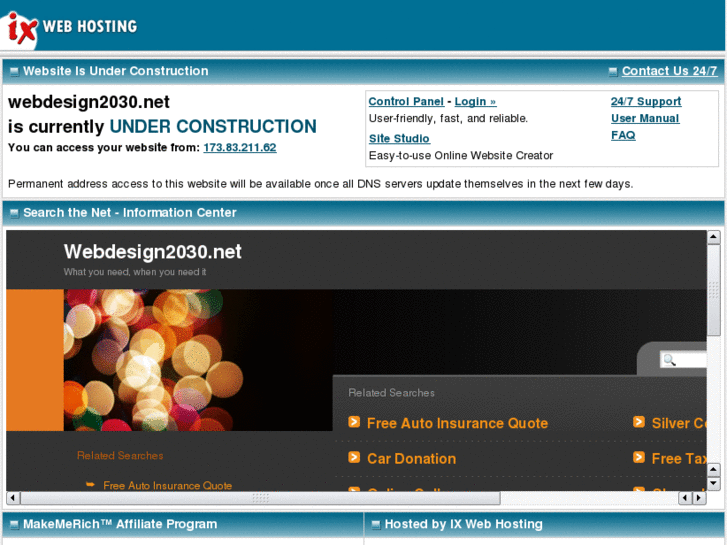Click the Search the Net header icon
This screenshot has height=545, width=727.
(x=14, y=213)
